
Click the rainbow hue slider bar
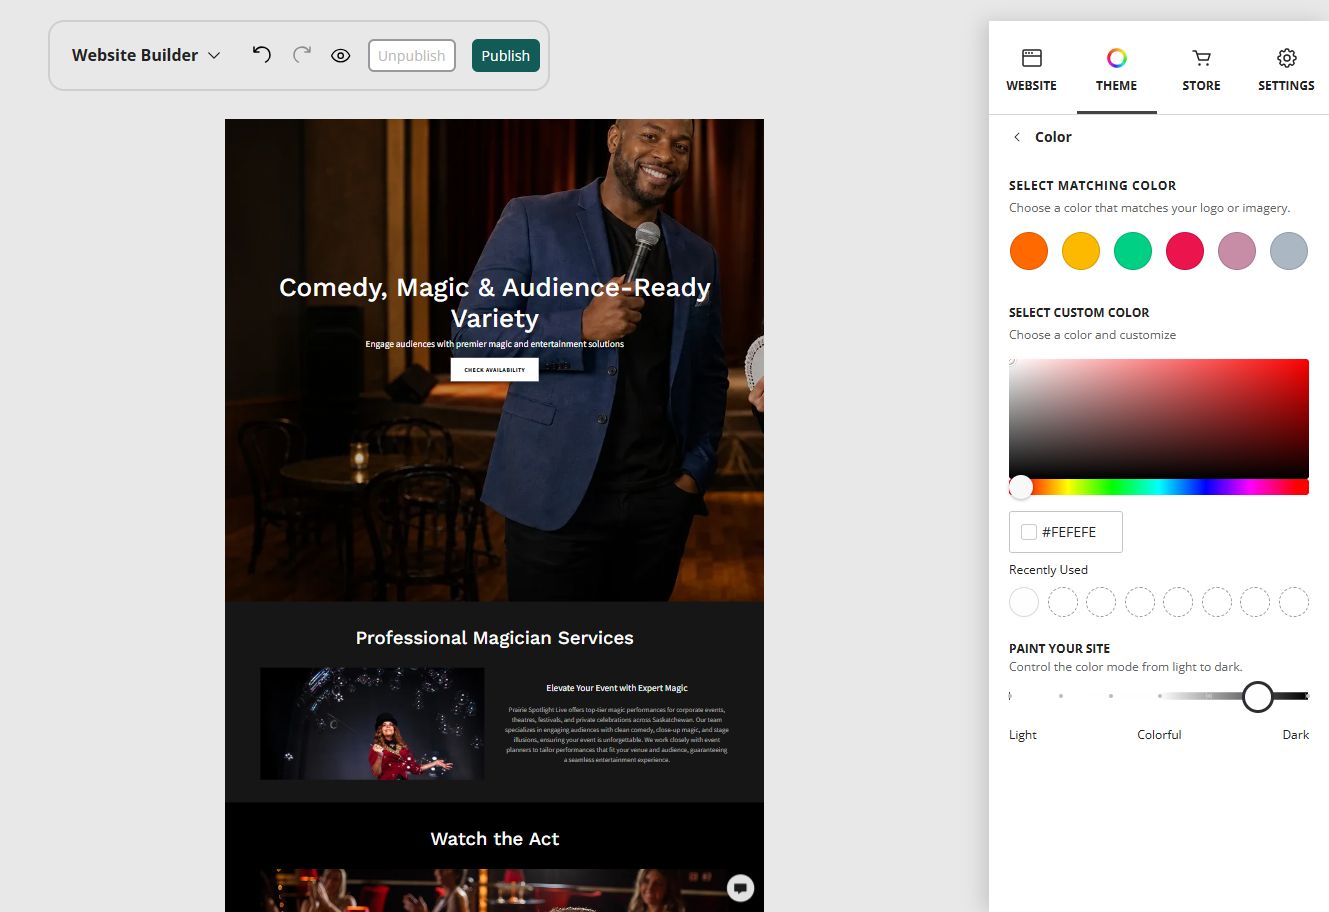point(1159,487)
